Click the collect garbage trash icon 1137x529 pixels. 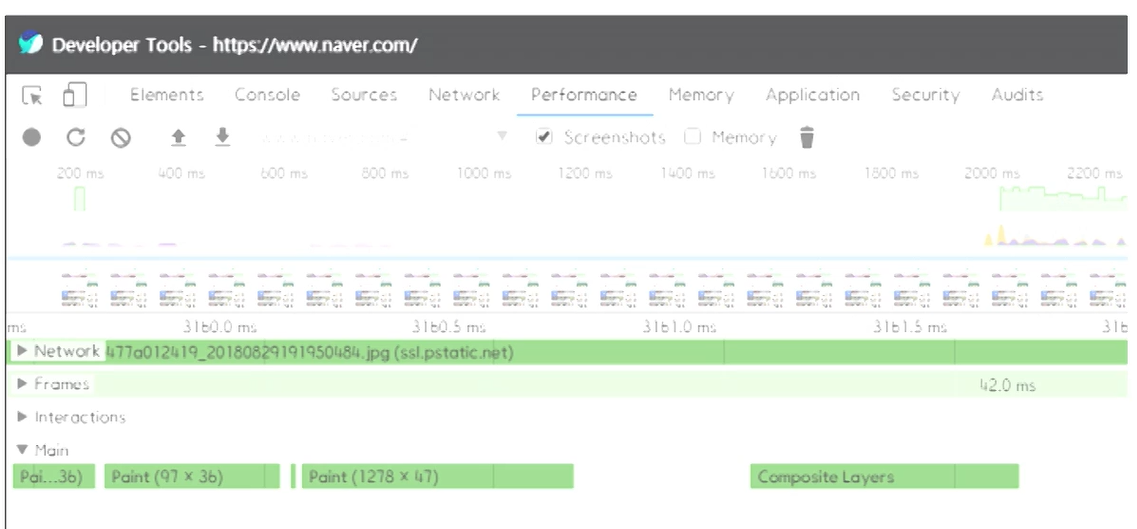pyautogui.click(x=807, y=137)
